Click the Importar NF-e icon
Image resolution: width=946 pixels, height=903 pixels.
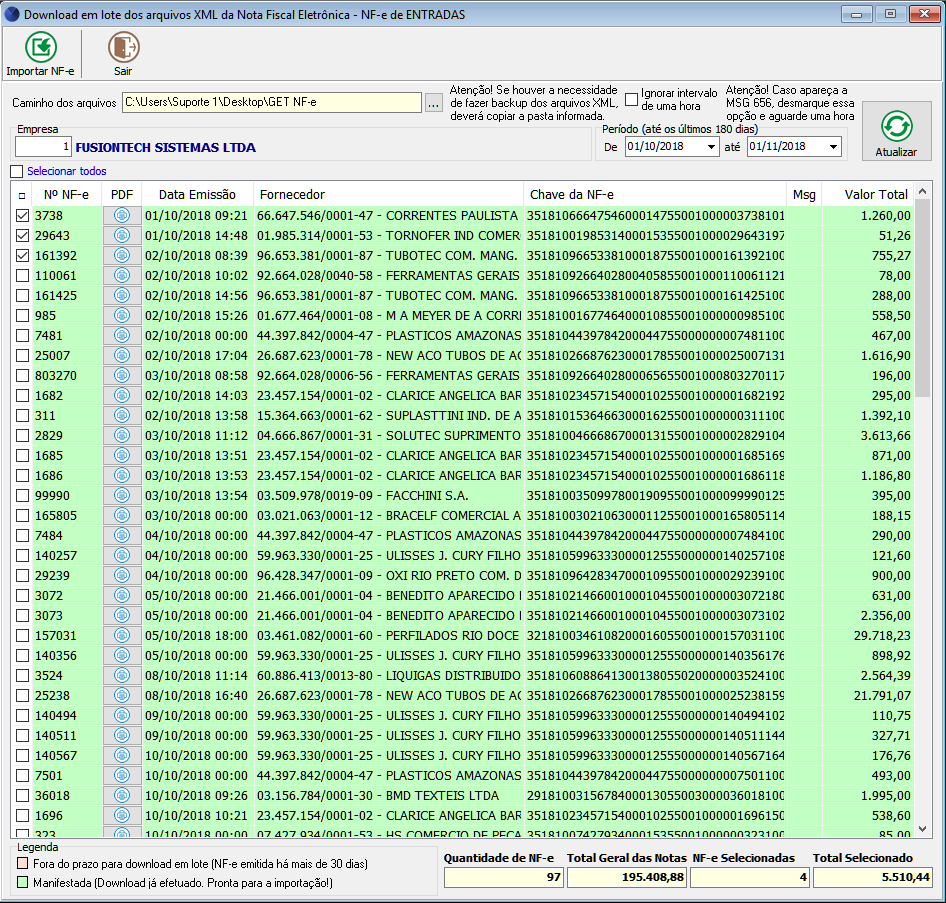coord(41,47)
